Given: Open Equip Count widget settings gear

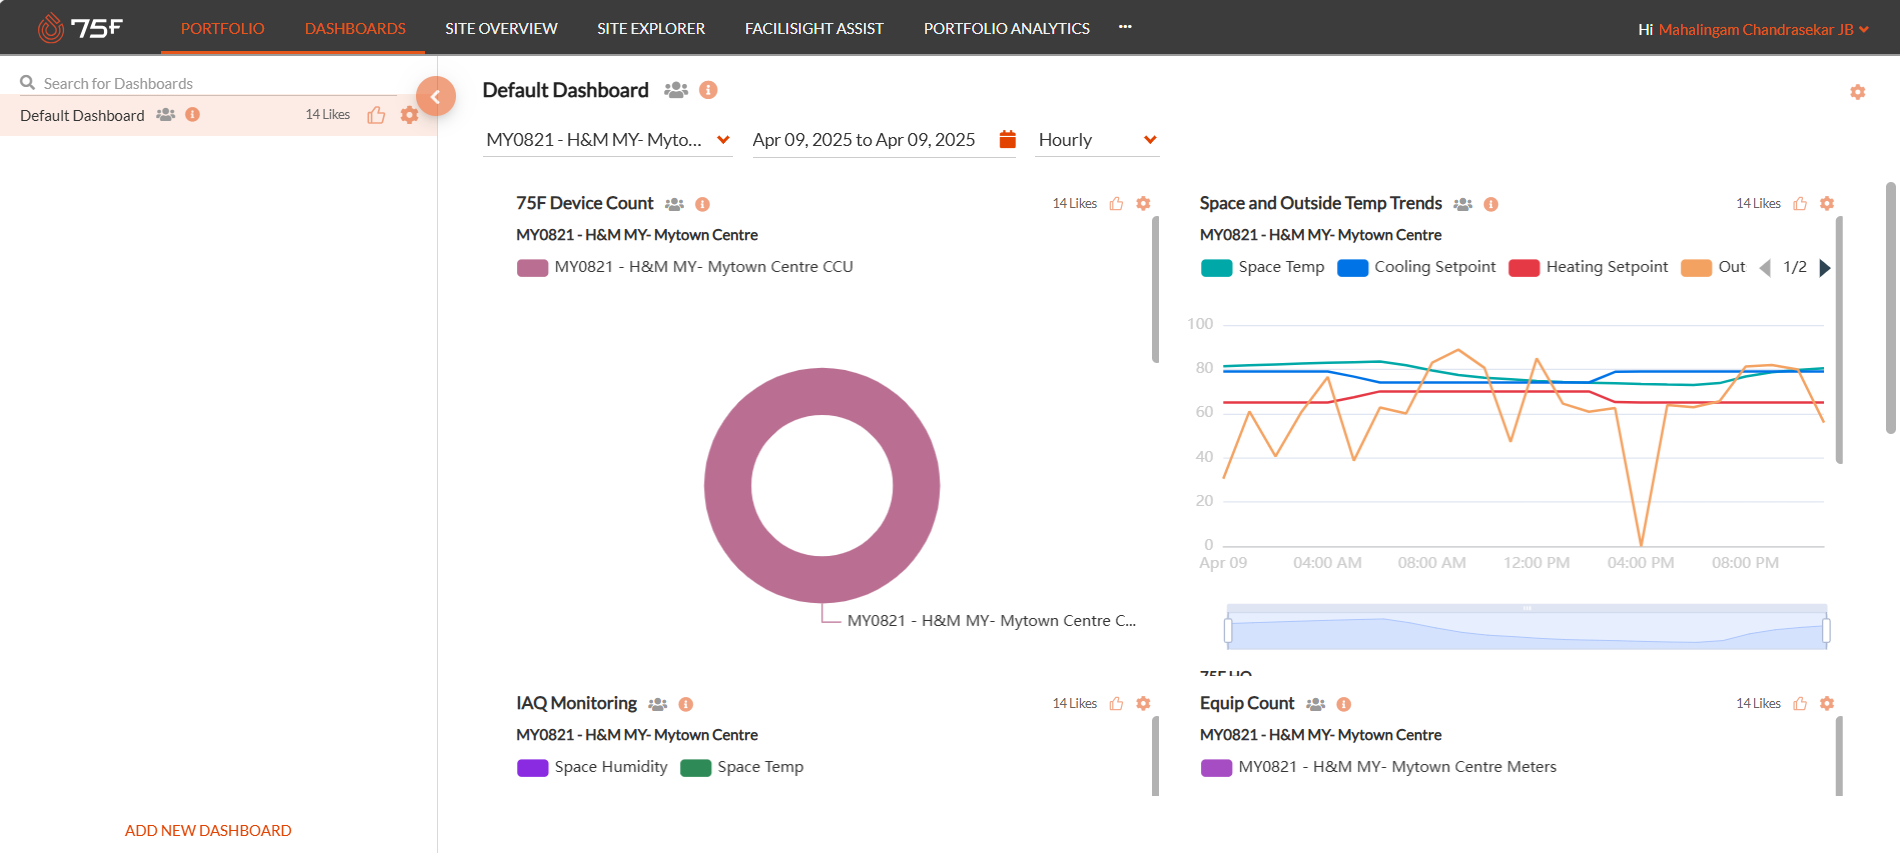Looking at the screenshot, I should tap(1827, 703).
